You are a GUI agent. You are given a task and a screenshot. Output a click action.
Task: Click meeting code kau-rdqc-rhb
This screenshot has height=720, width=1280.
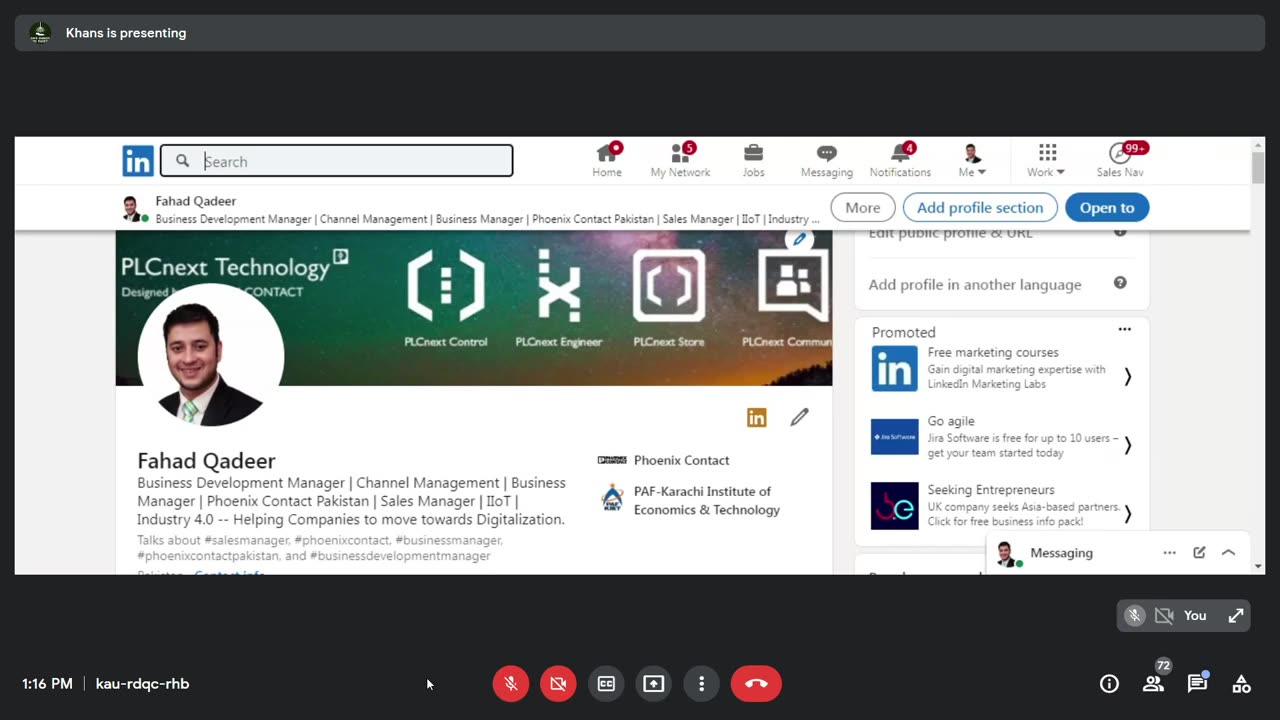(x=142, y=684)
